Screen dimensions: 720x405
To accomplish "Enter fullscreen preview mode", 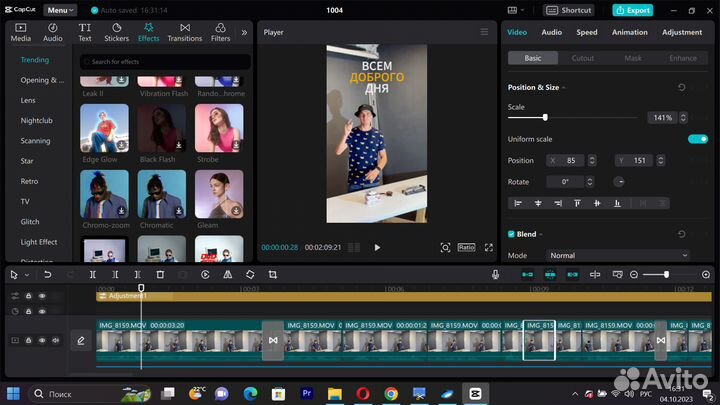I will point(489,248).
